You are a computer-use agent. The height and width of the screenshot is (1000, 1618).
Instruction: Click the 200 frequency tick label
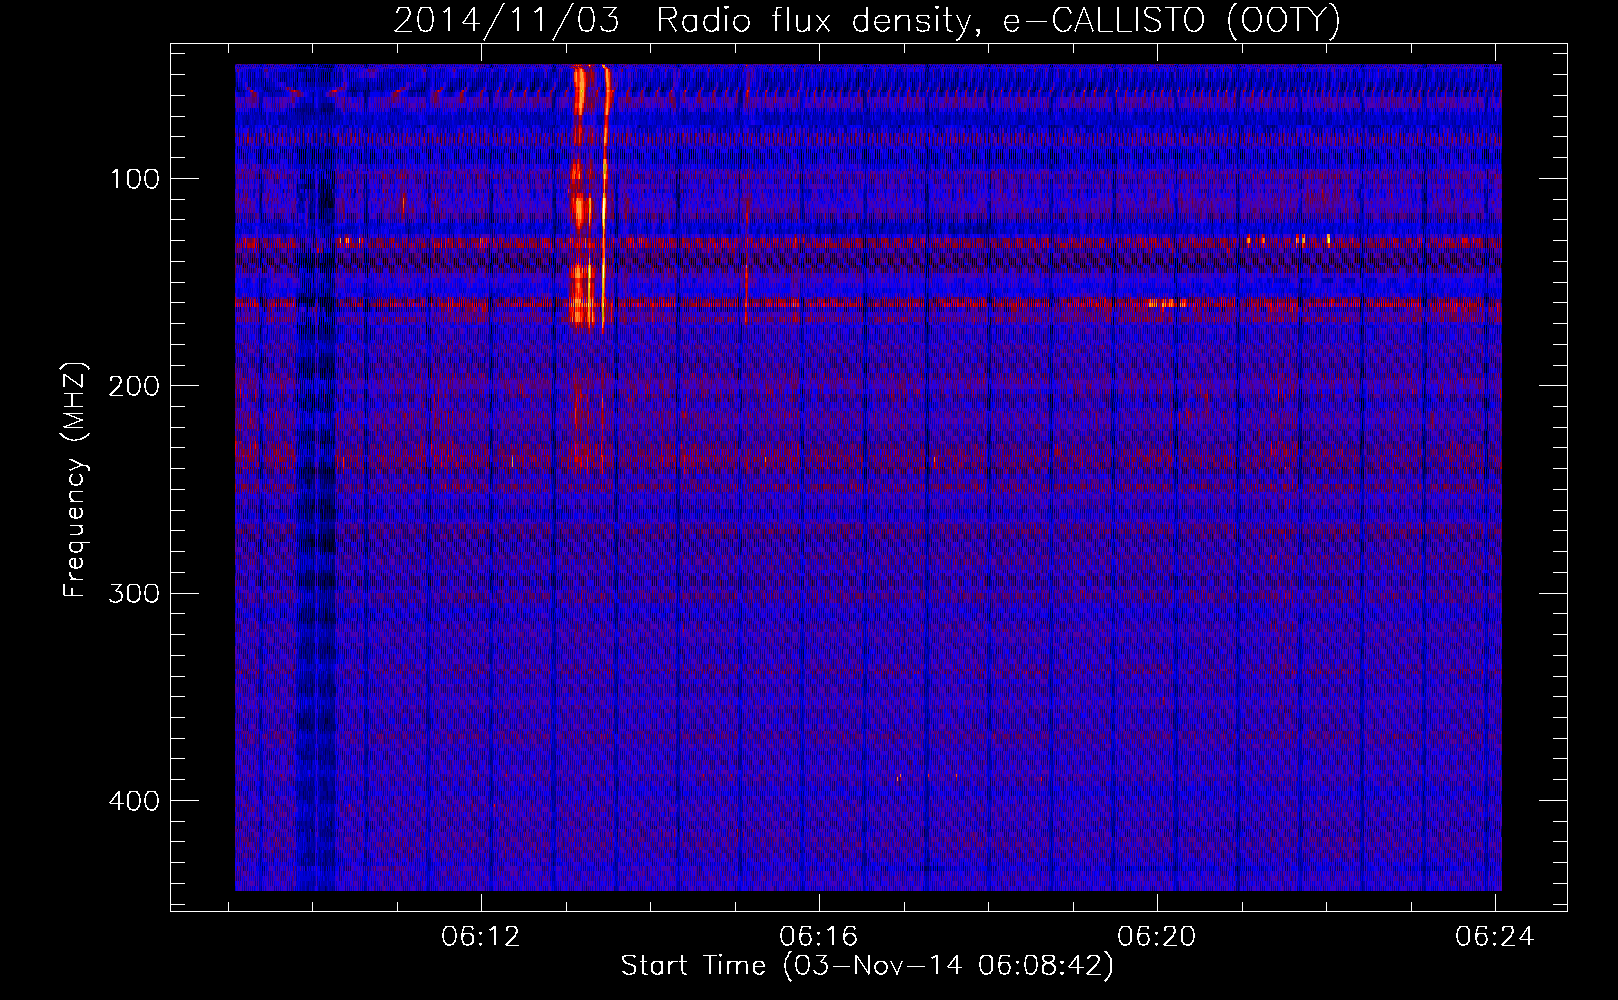tap(132, 386)
